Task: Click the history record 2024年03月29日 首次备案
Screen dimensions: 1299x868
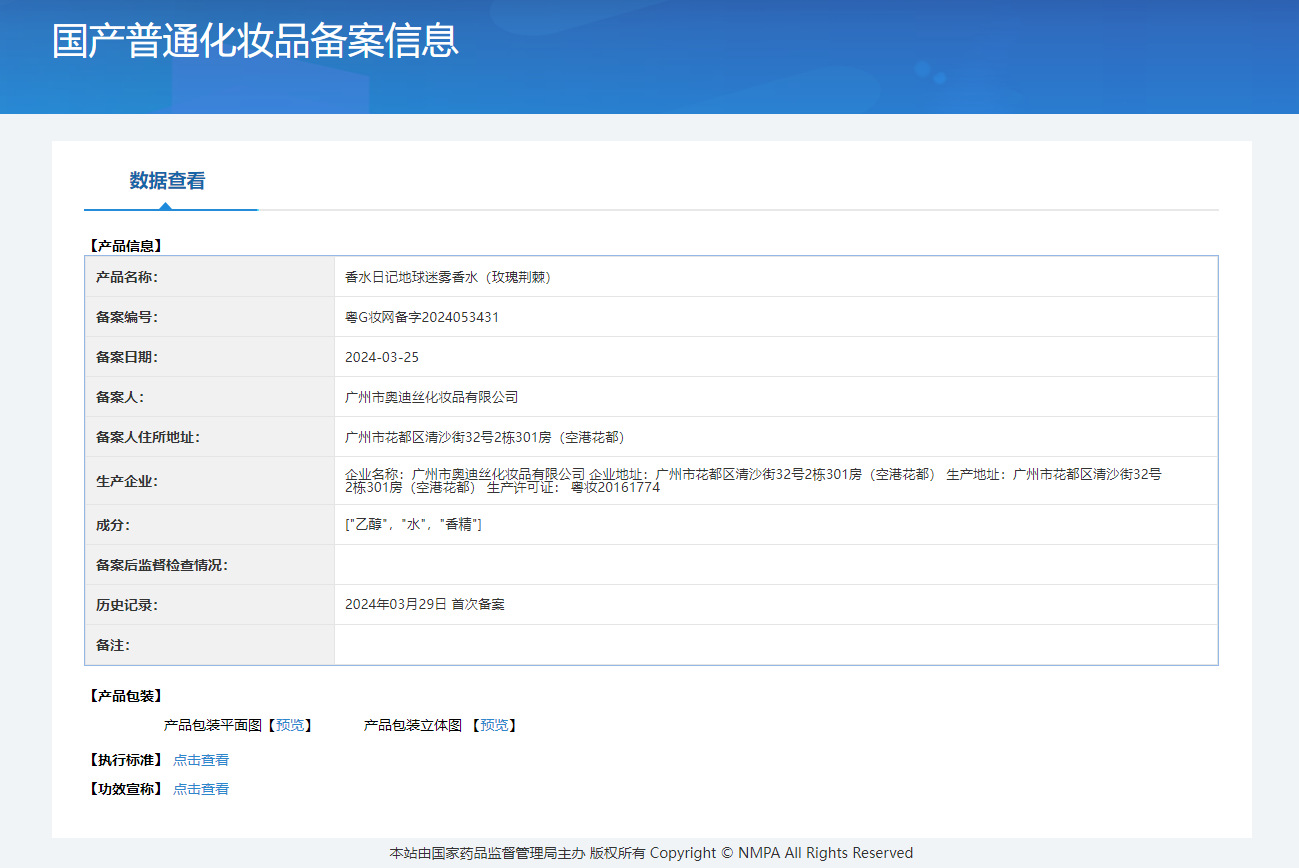Action: (x=425, y=605)
